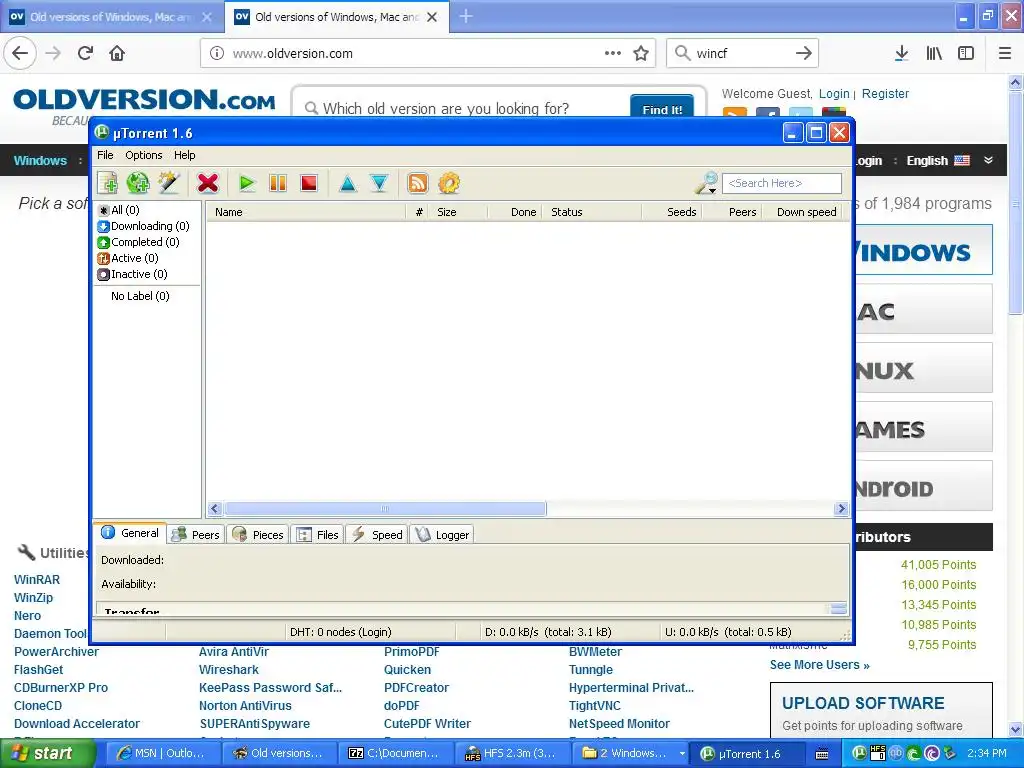Click Add Torrent from URL globe icon
The height and width of the screenshot is (768, 1024).
[x=138, y=184]
